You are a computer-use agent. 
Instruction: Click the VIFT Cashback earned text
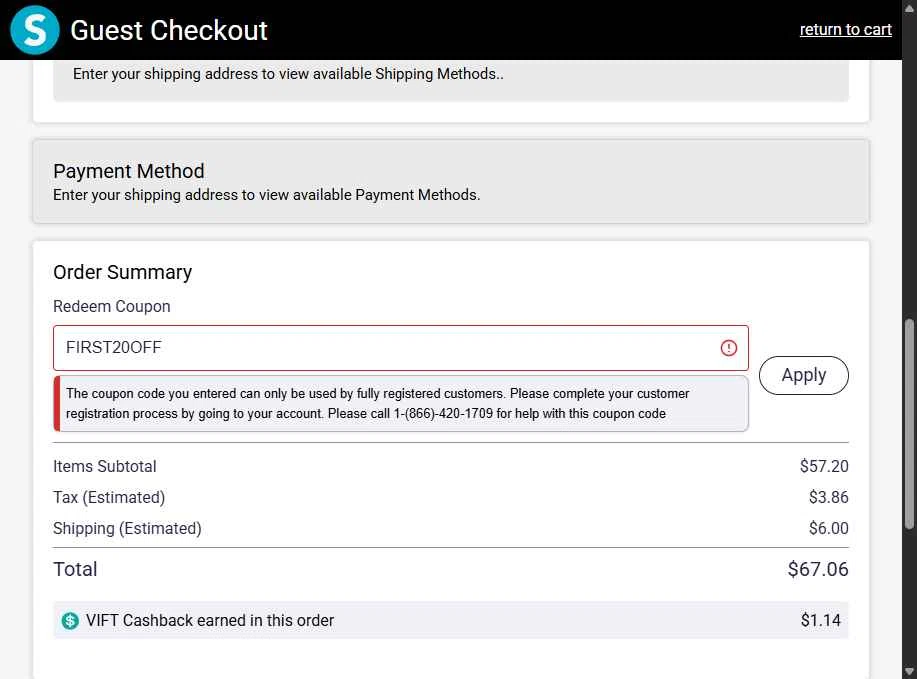(210, 621)
